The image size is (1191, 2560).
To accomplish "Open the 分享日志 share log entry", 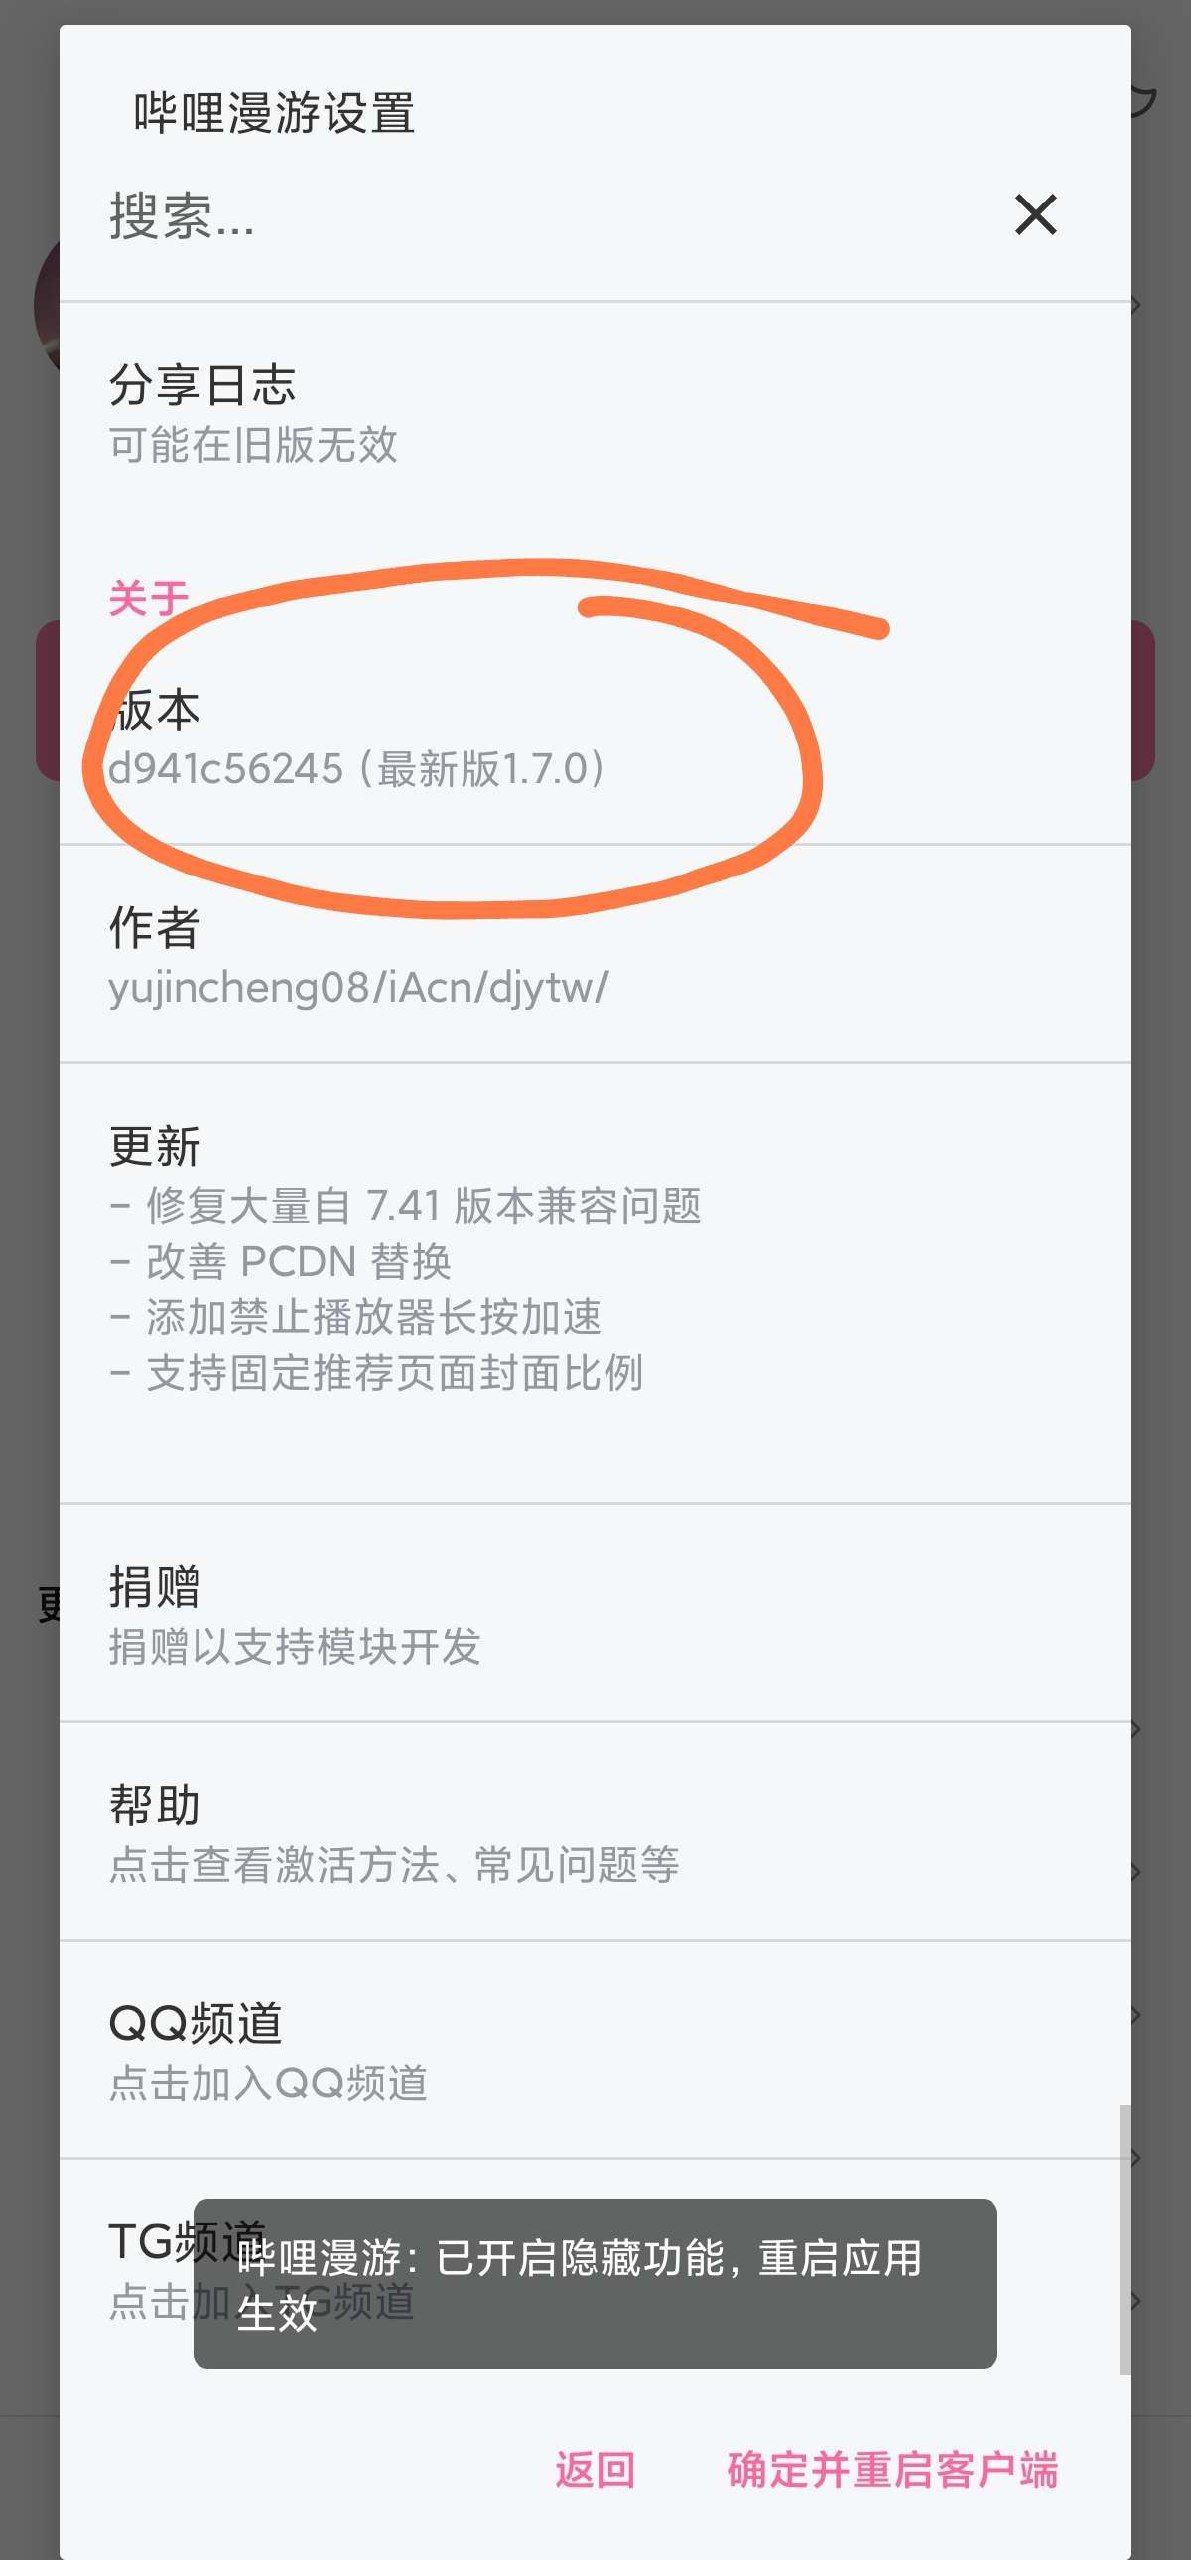I will tap(595, 415).
